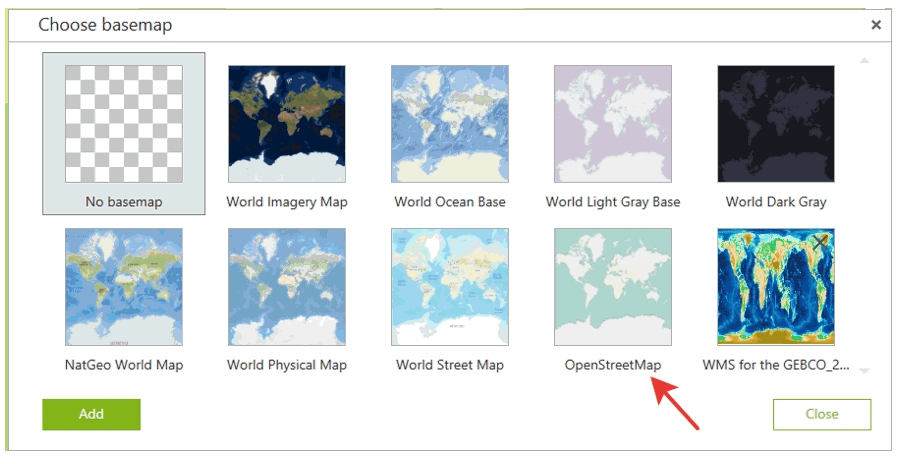
Task: Choose the World Imagery Map thumbnail
Action: [x=287, y=124]
